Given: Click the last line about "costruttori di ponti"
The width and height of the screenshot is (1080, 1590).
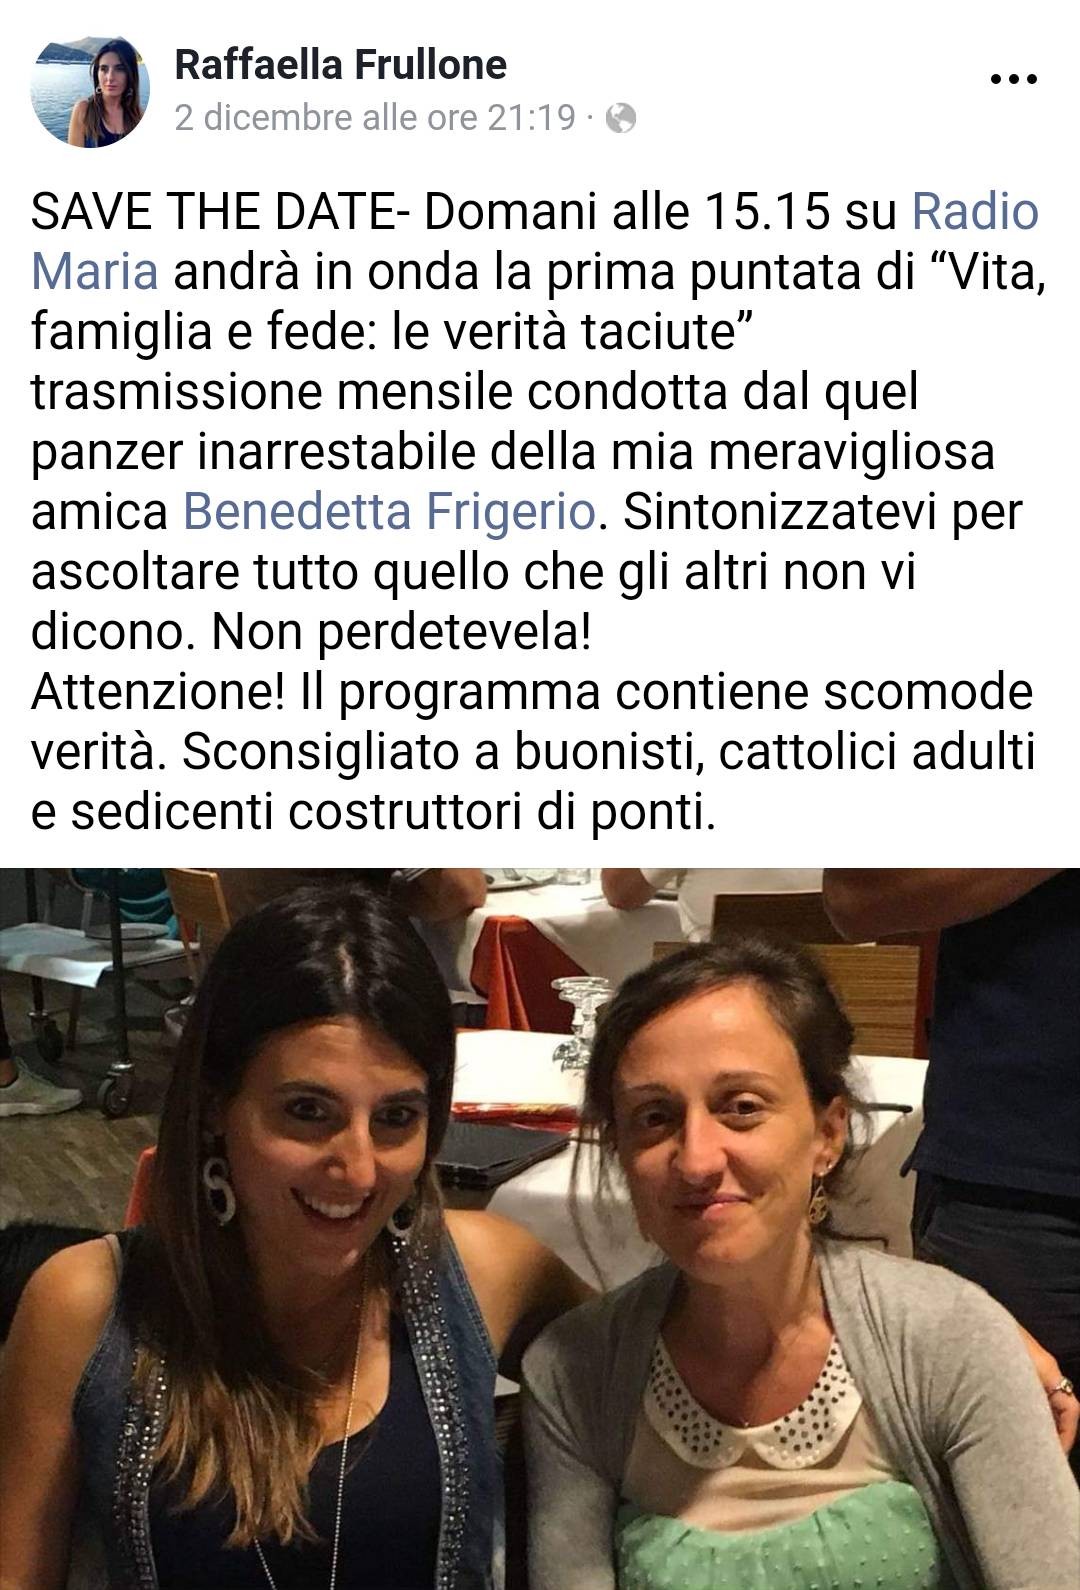Looking at the screenshot, I should pos(374,811).
